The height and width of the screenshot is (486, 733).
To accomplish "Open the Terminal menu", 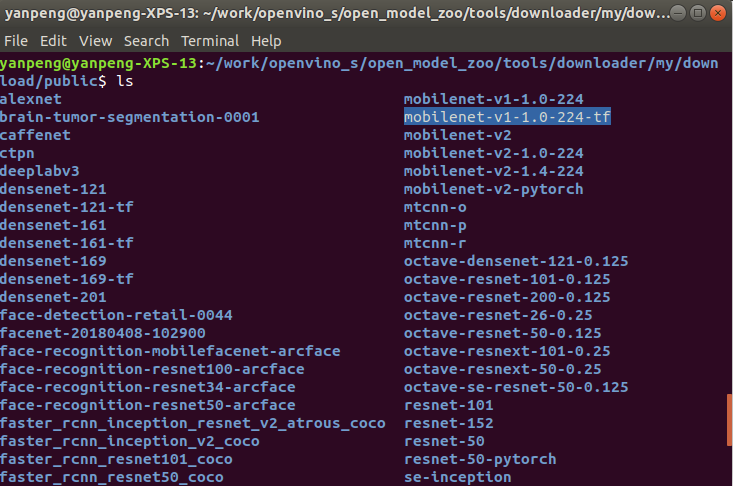I will coord(210,41).
